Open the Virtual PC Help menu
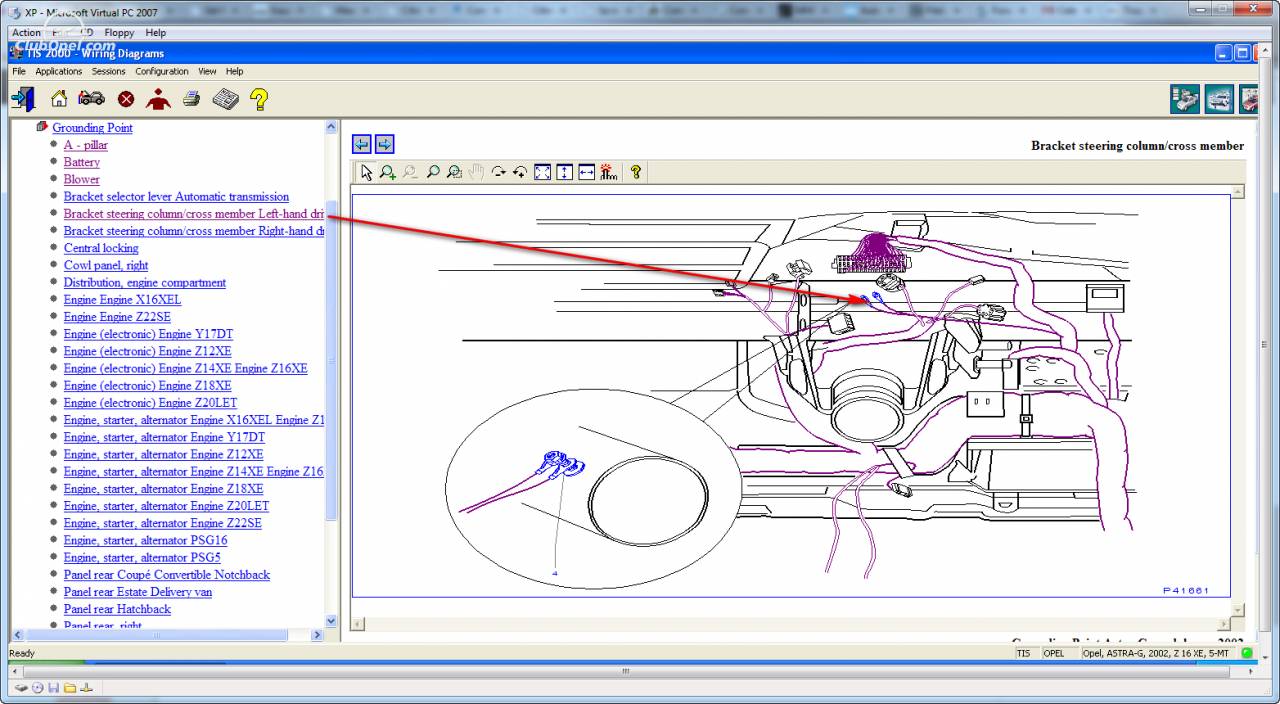Viewport: 1280px width, 704px height. 156,33
